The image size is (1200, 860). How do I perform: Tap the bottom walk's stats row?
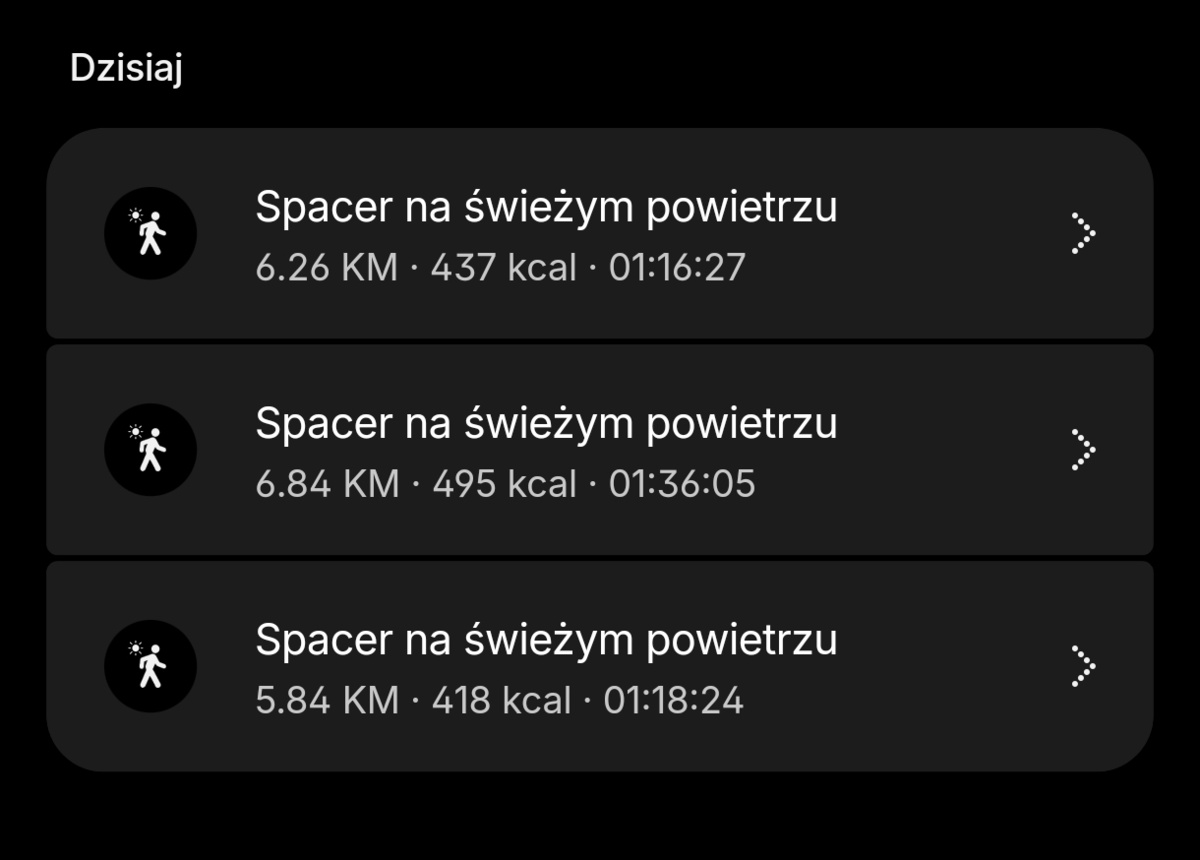(x=500, y=700)
